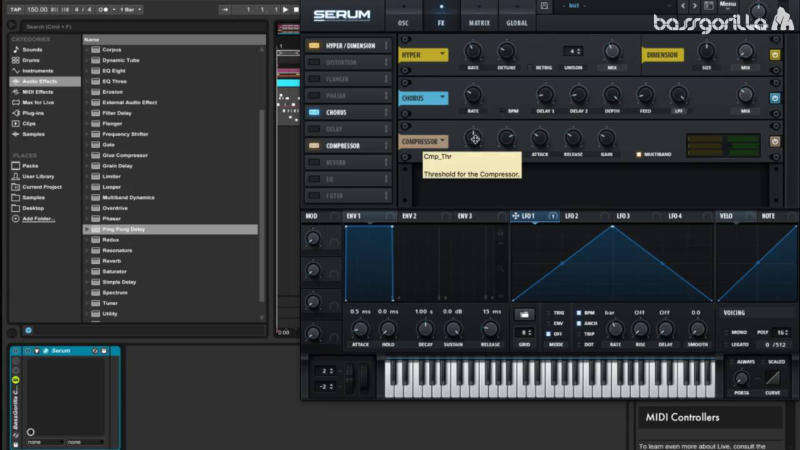Open Desktop folder under Places
The image size is (800, 450).
33,208
